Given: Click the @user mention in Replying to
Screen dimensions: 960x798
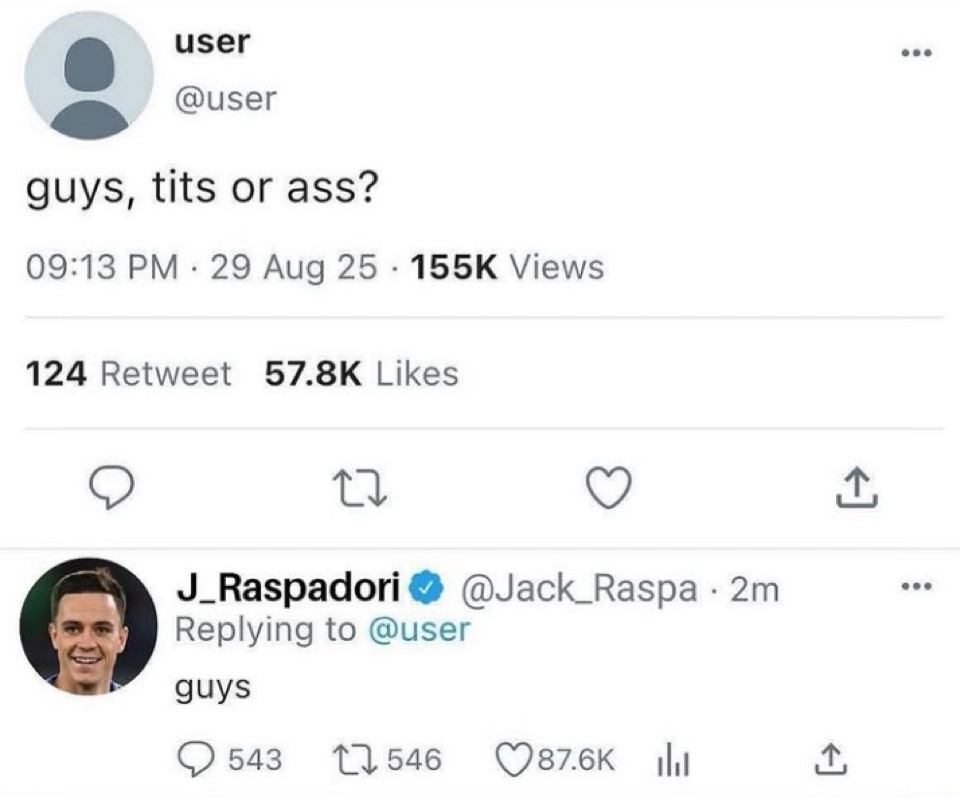Looking at the screenshot, I should click(419, 630).
